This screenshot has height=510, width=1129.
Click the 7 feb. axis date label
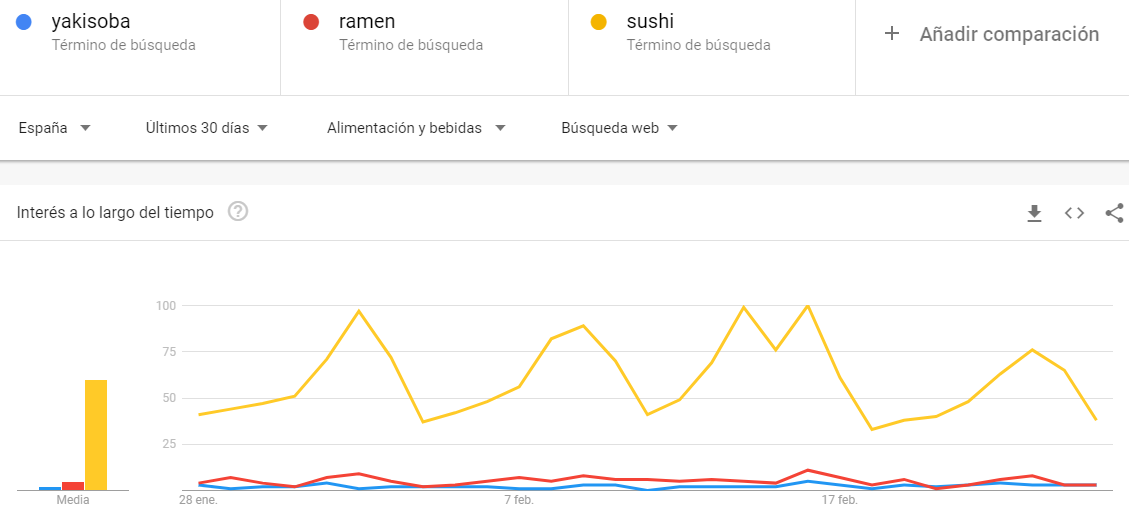click(x=518, y=500)
